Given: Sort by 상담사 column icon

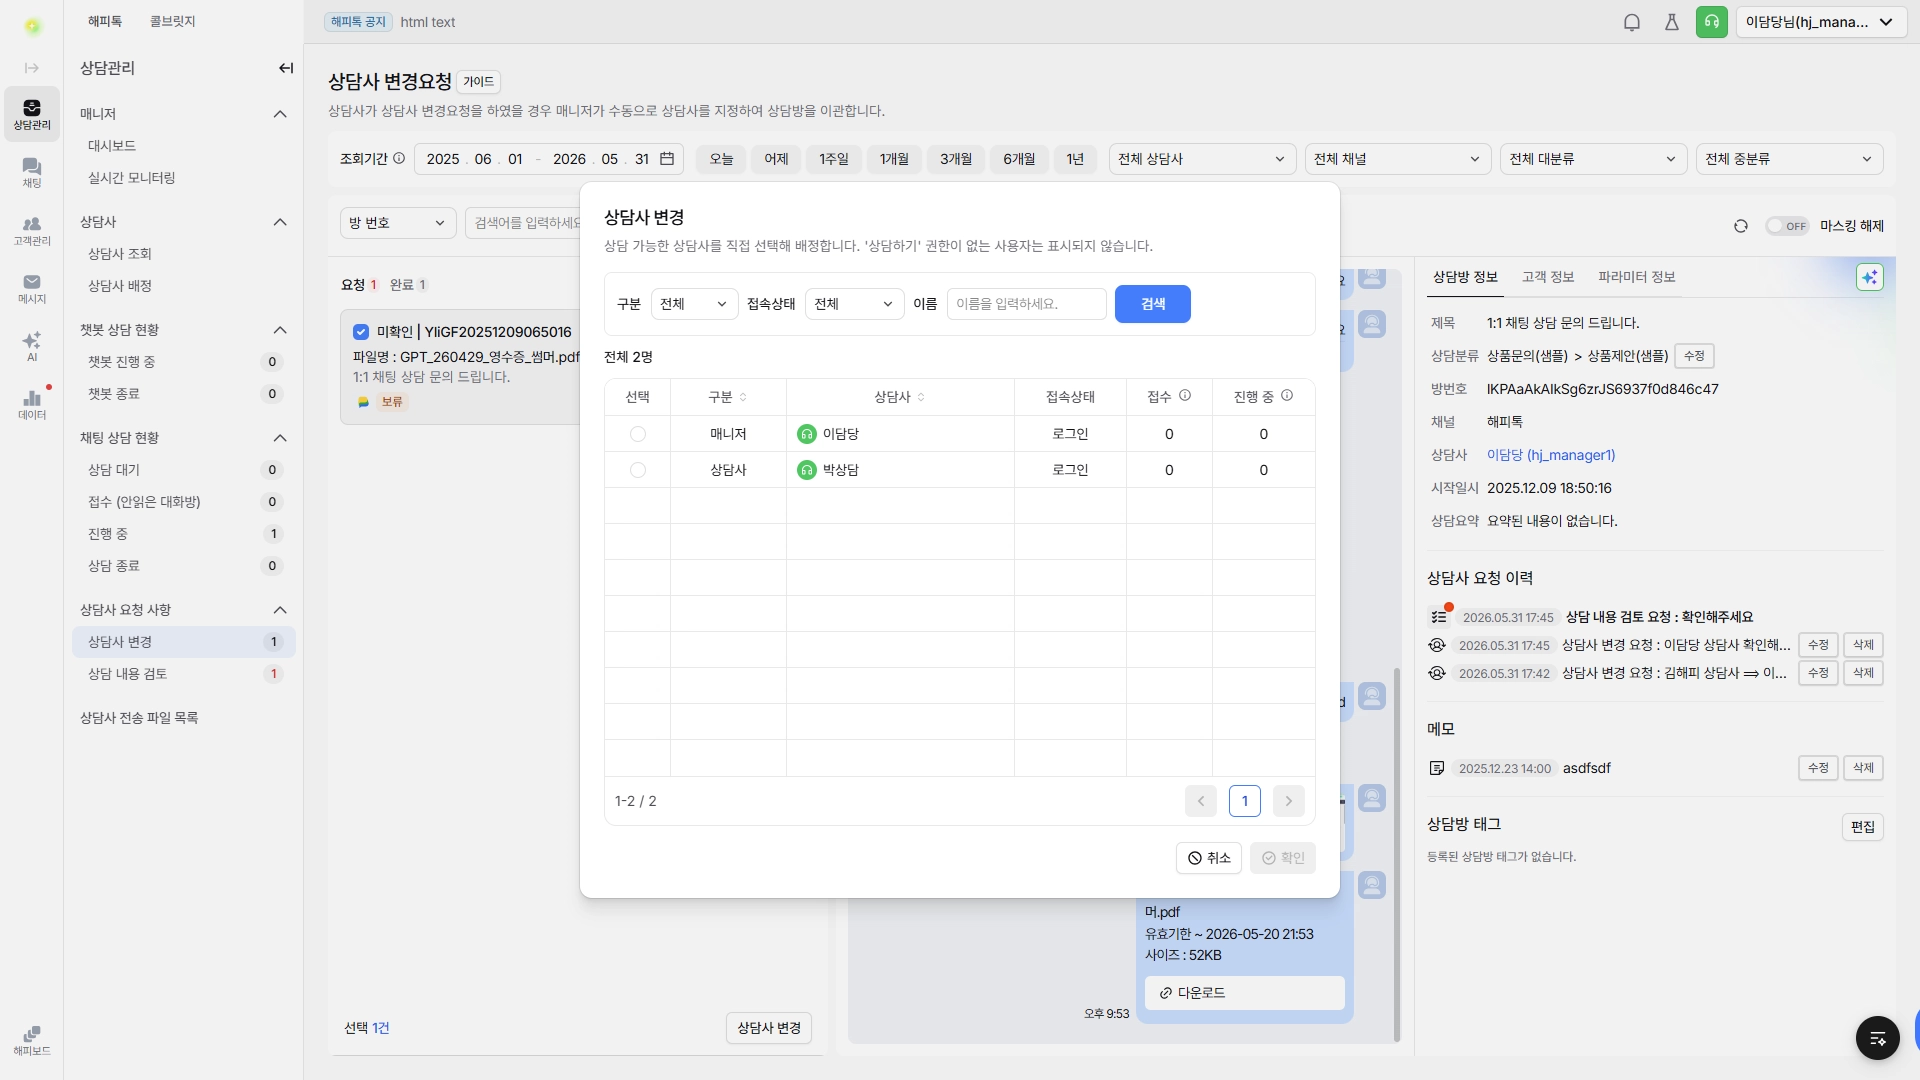Looking at the screenshot, I should tap(921, 397).
